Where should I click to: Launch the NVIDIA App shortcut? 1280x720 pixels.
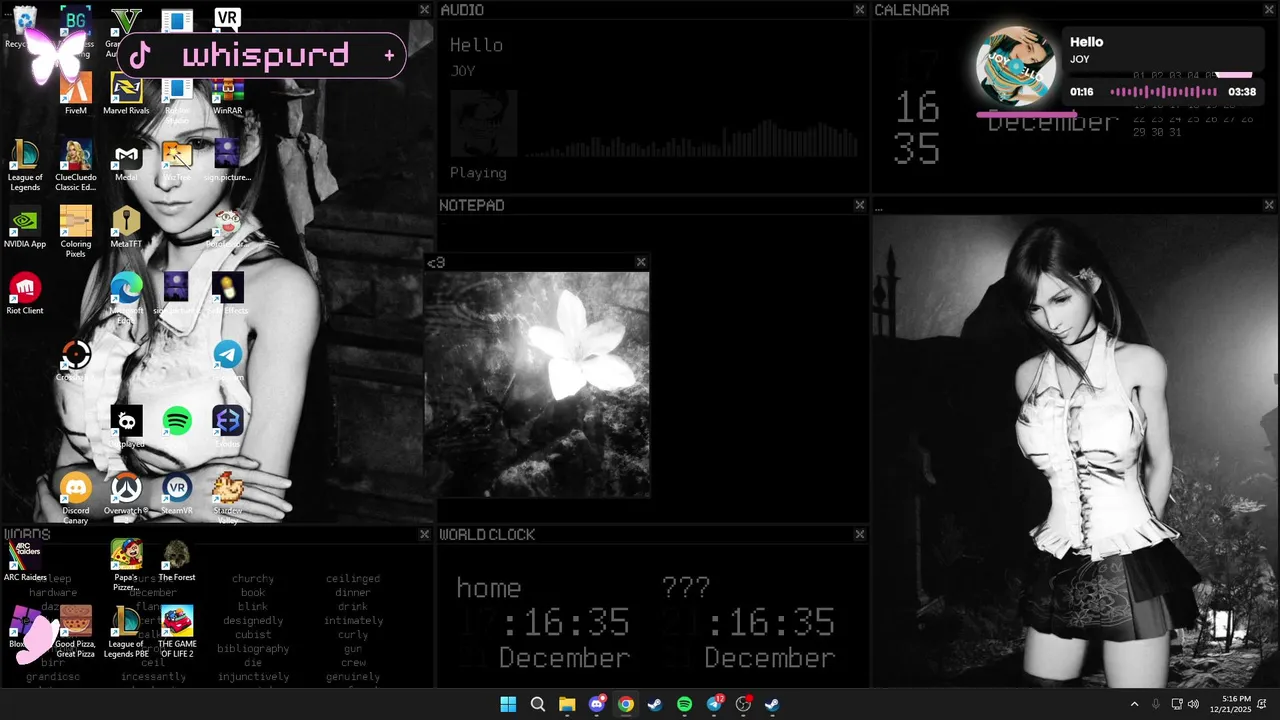point(25,228)
